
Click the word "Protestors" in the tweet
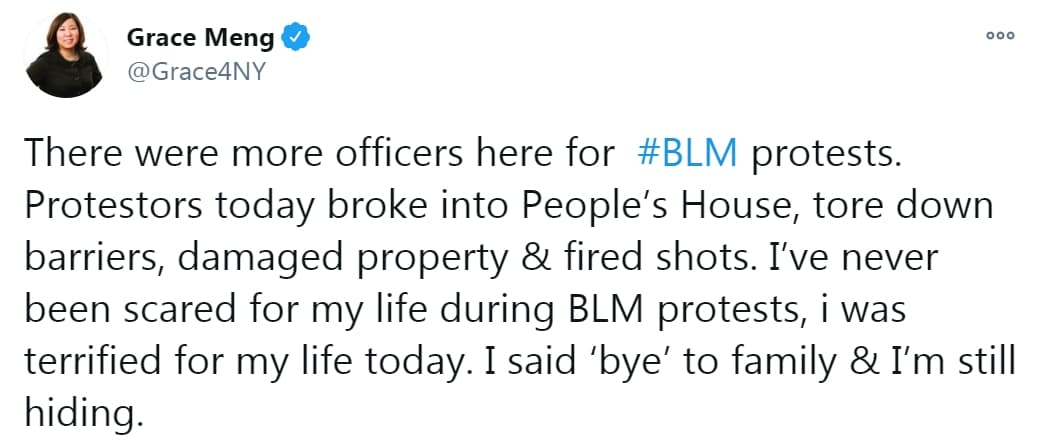coord(114,206)
